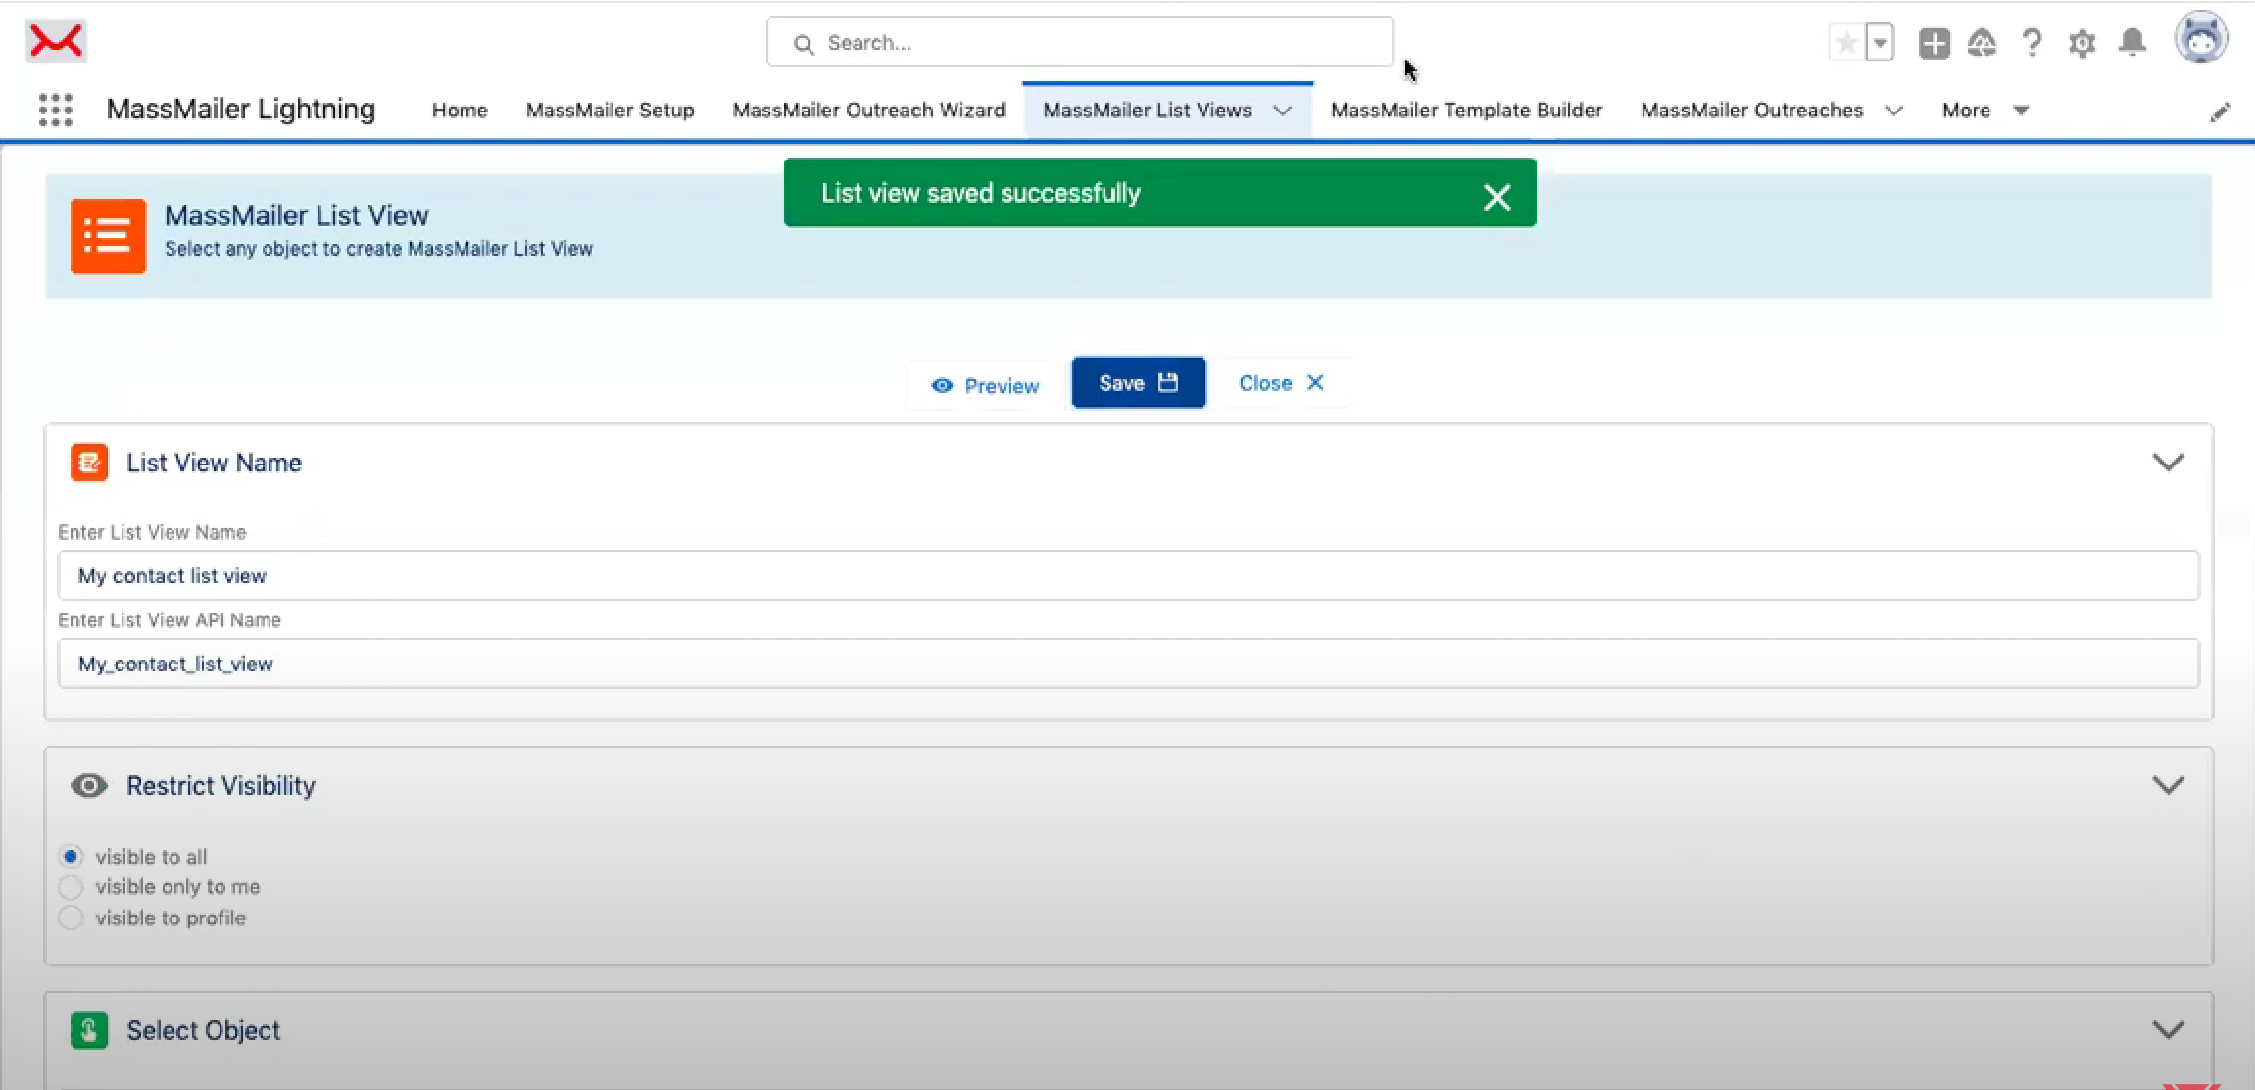Screen dimensions: 2255x1090
Task: Click the "List view saved successfully" message
Action: [981, 193]
